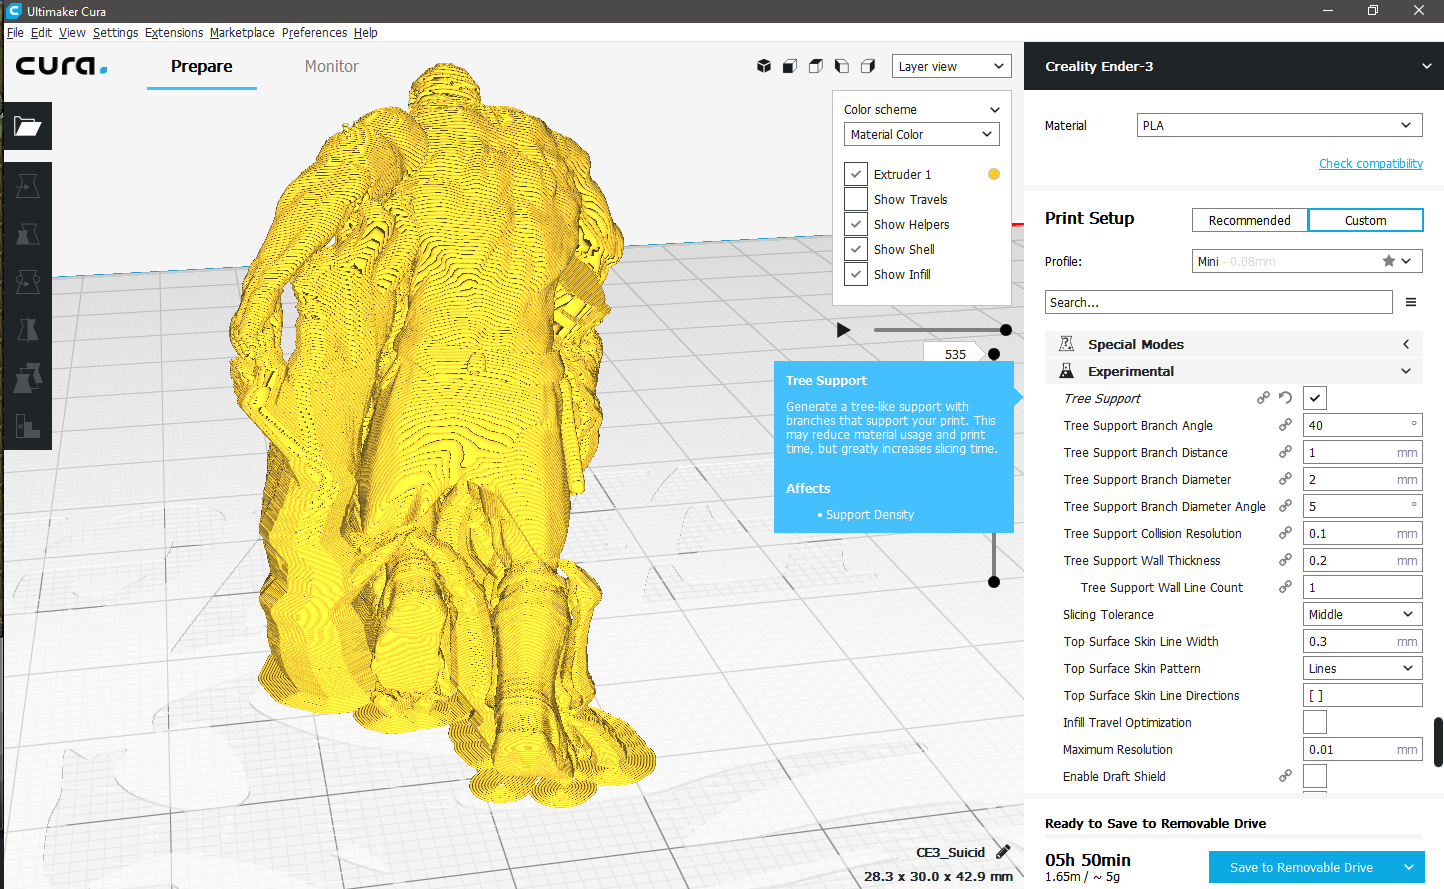Open the Top Surface Skin Pattern dropdown
This screenshot has width=1444, height=889.
[x=1363, y=668]
